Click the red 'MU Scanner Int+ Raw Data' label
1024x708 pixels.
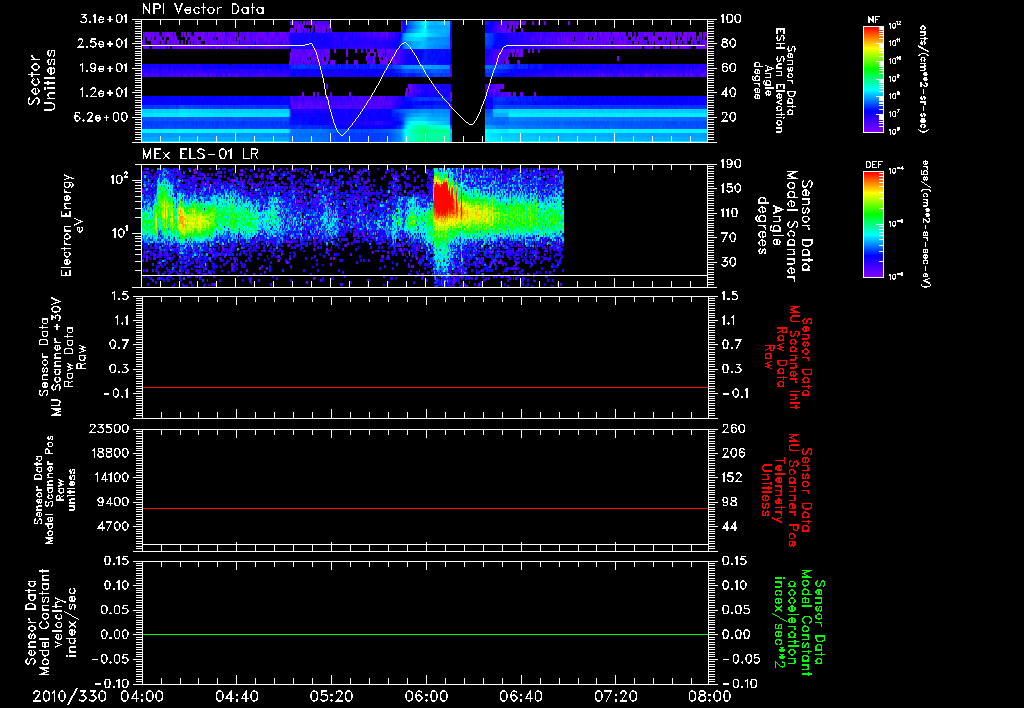click(x=788, y=358)
